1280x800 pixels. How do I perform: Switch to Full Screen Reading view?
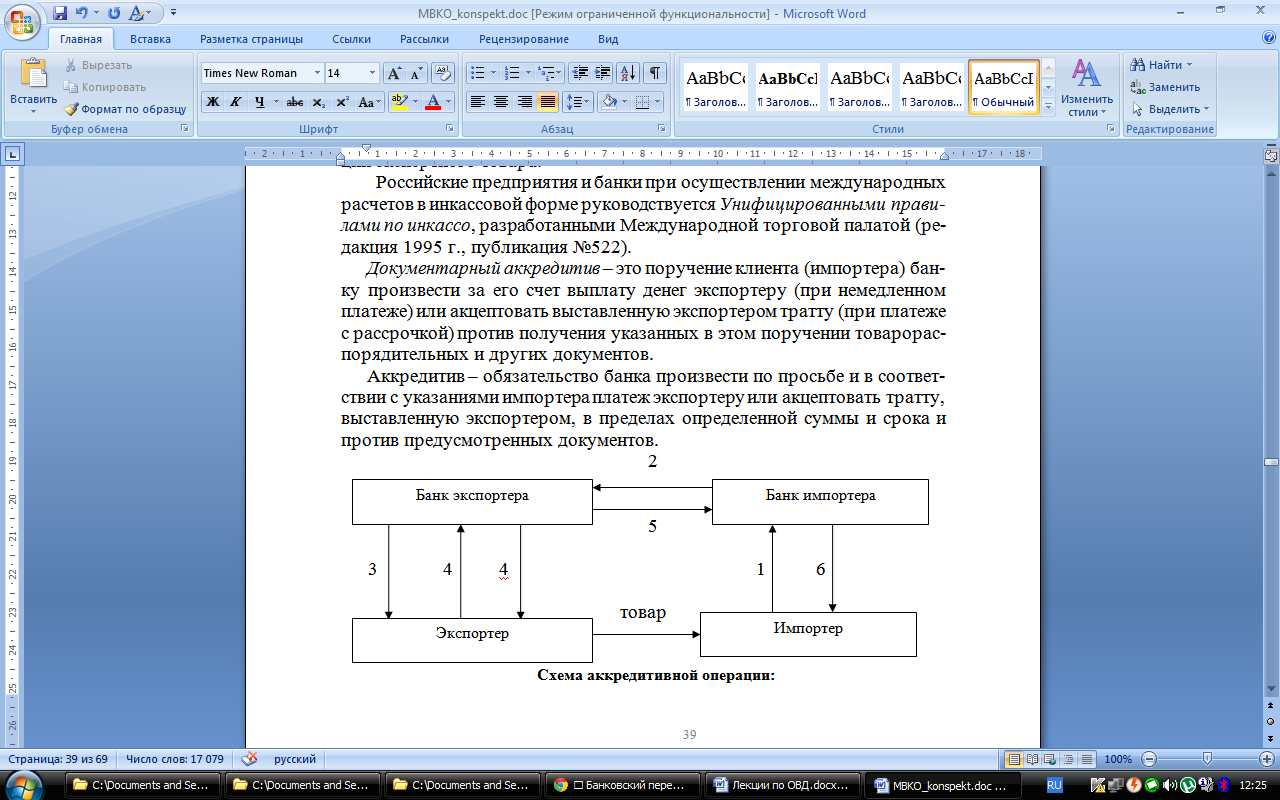pyautogui.click(x=1032, y=759)
